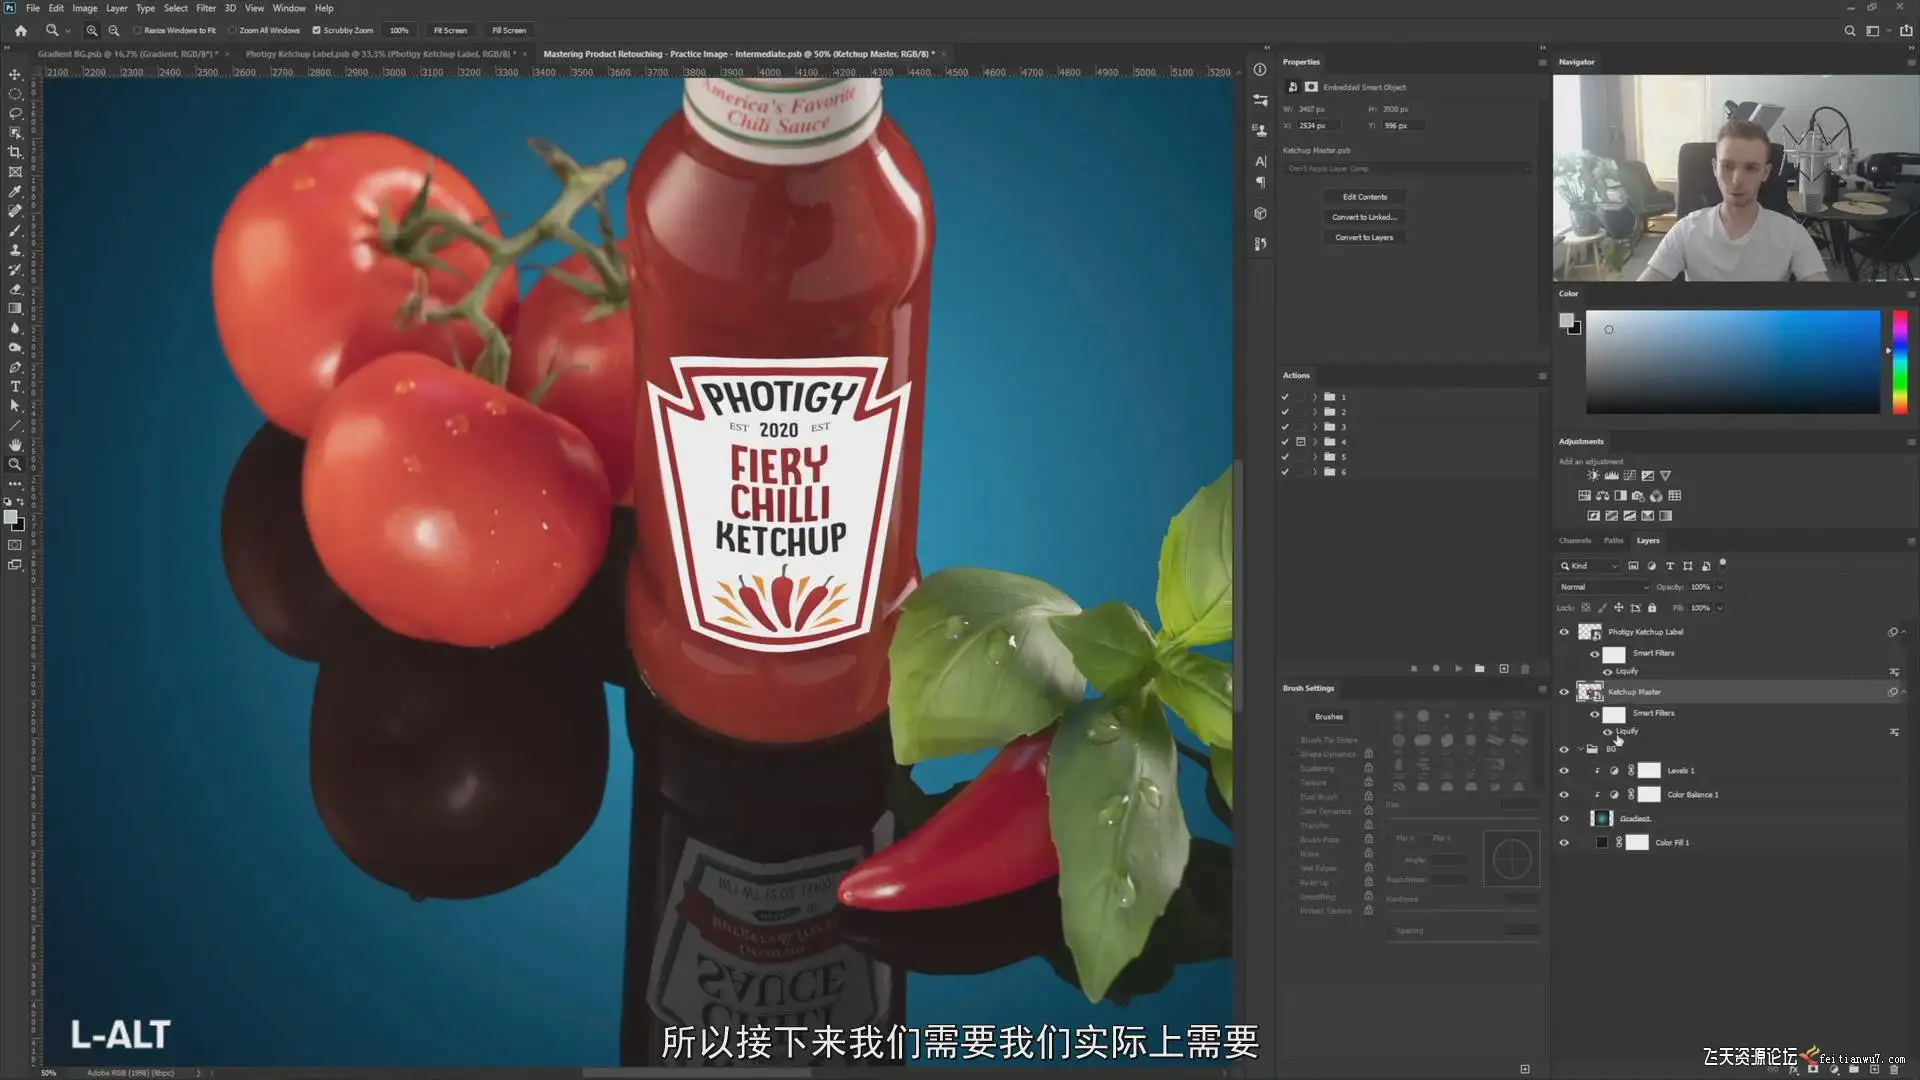The width and height of the screenshot is (1920, 1080).
Task: Hide the Photigy Ketchup Label layer
Action: [x=1564, y=632]
